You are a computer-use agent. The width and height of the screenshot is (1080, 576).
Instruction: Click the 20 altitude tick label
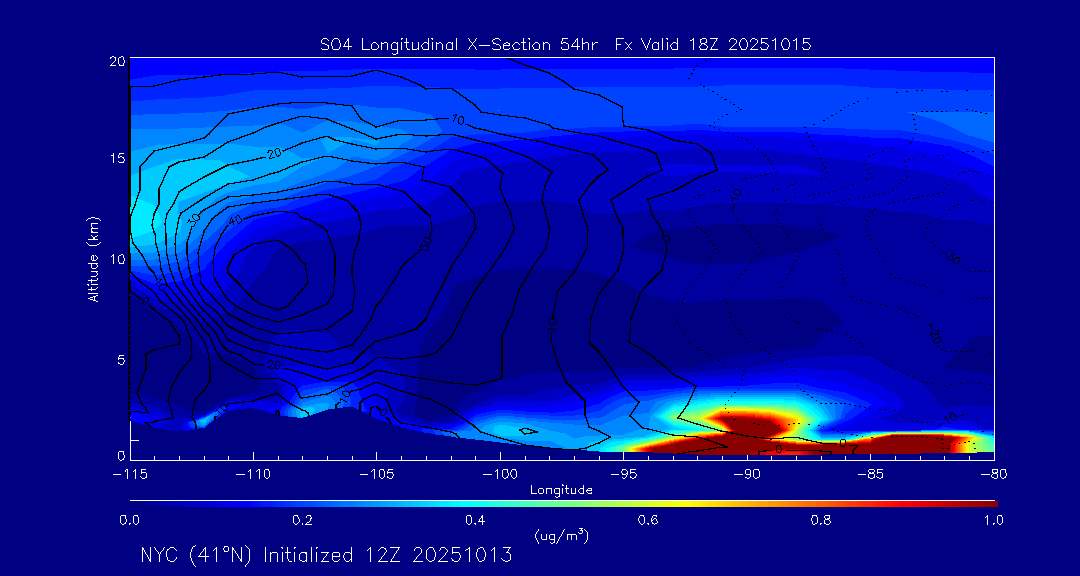point(117,61)
